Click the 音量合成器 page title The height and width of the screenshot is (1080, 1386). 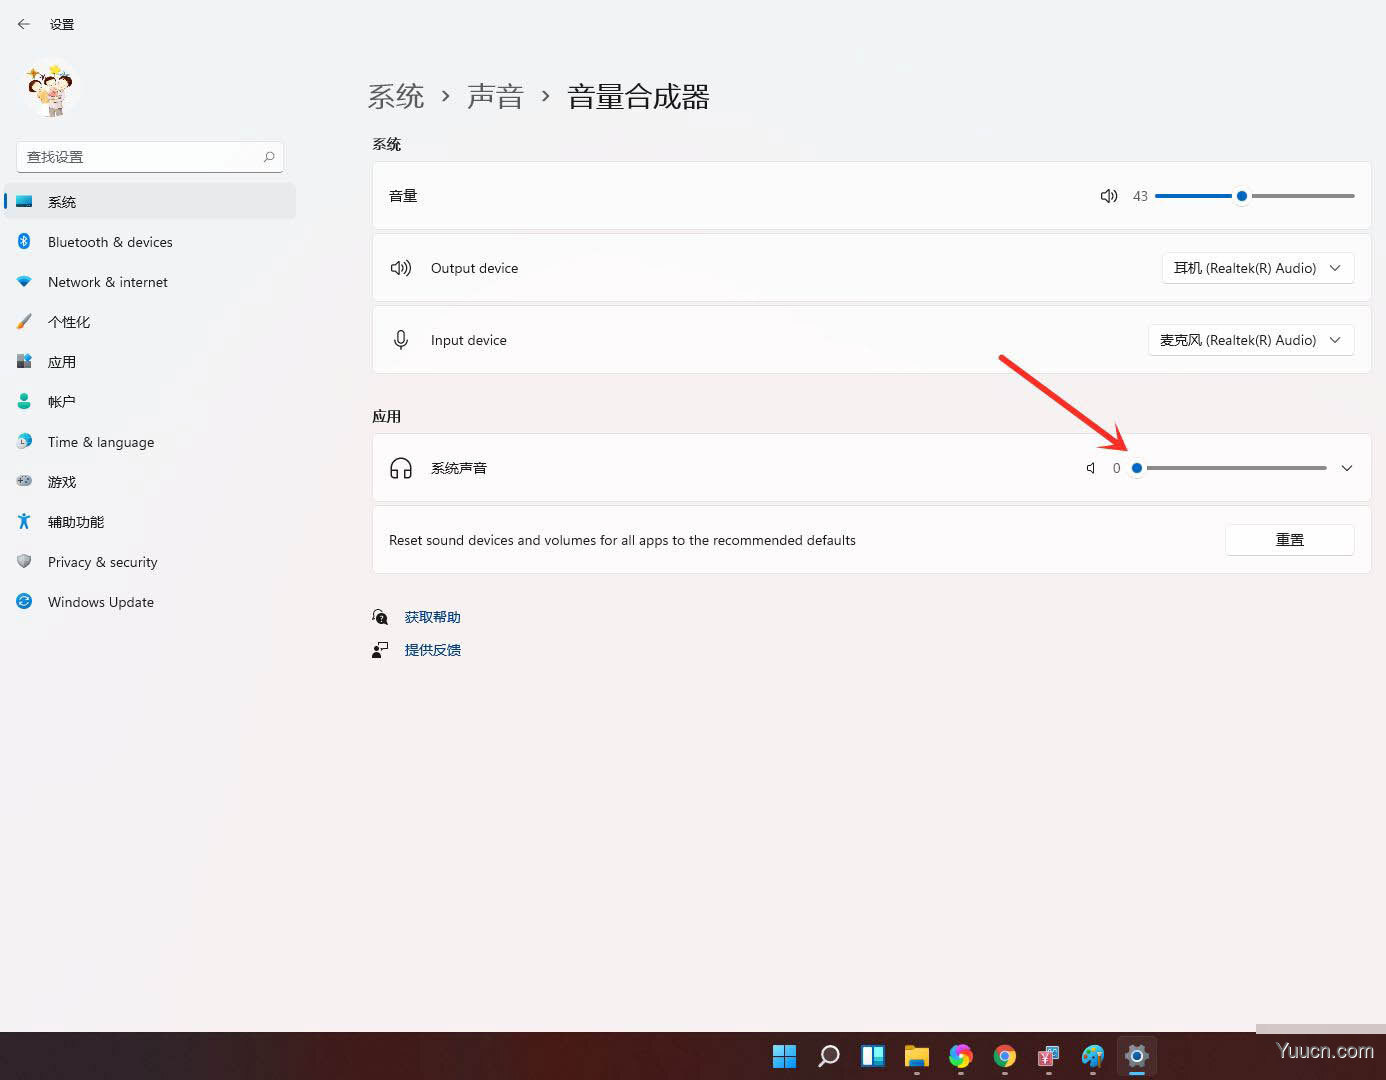[x=638, y=97]
